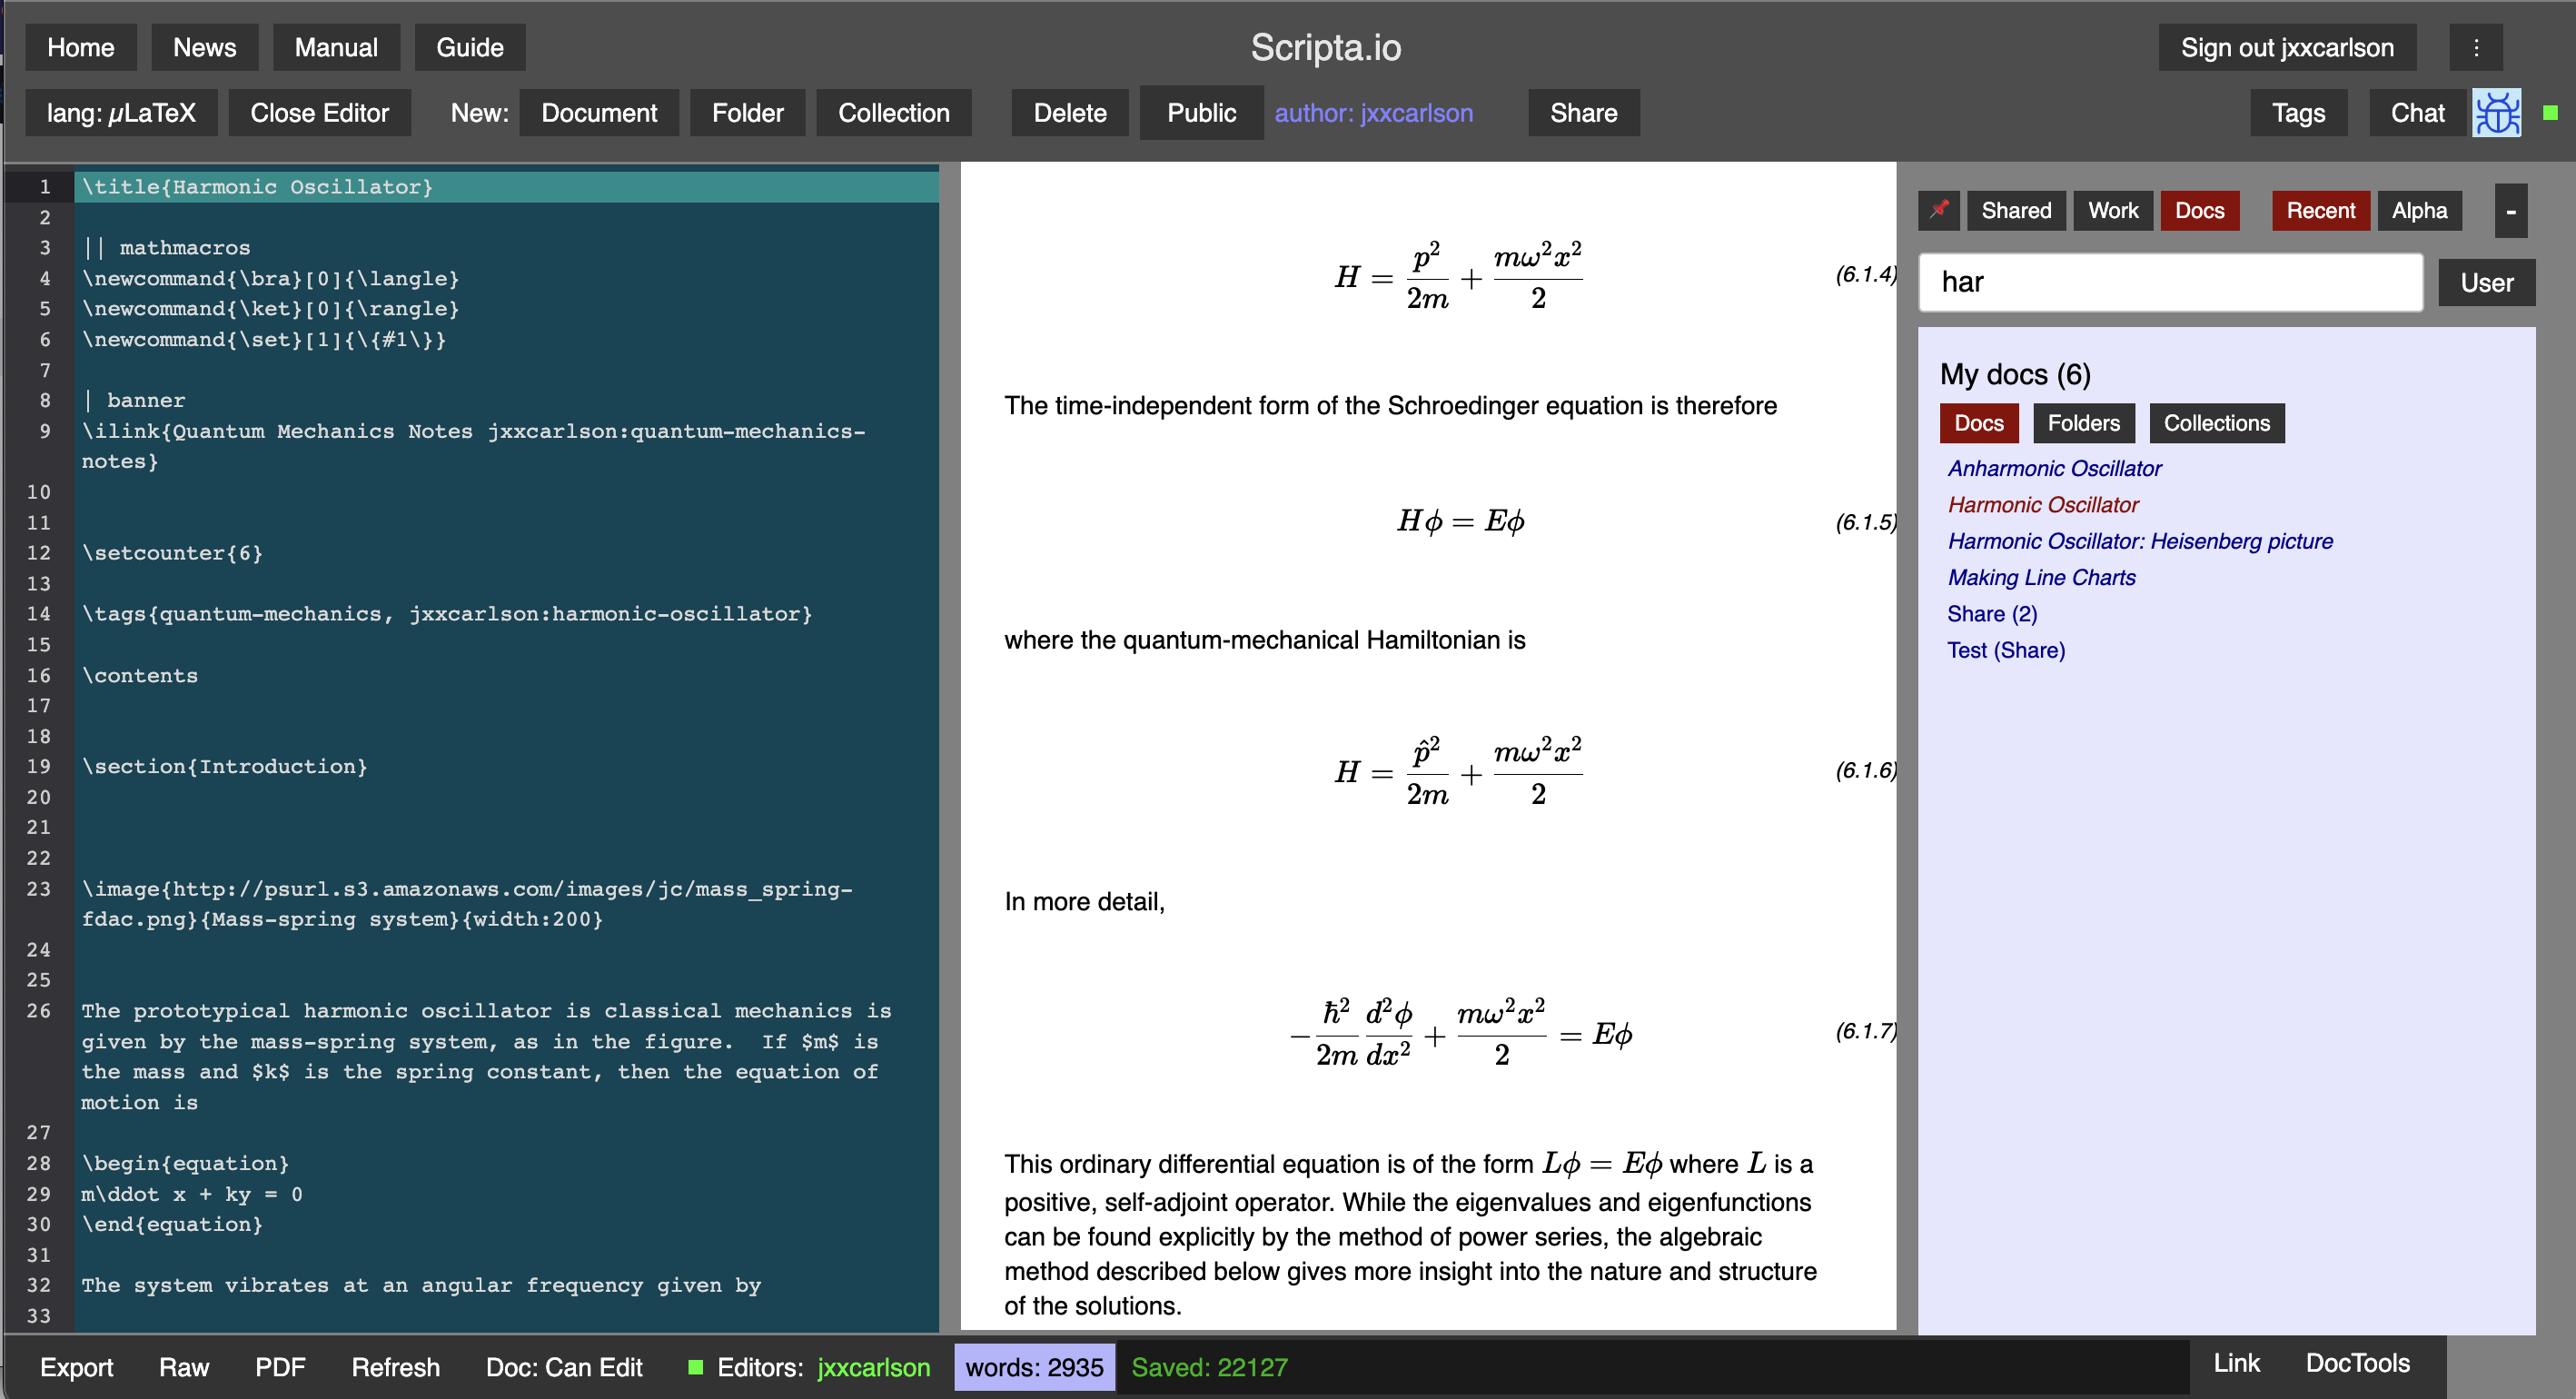This screenshot has height=1399, width=2576.
Task: Toggle the Public visibility button
Action: (1200, 114)
